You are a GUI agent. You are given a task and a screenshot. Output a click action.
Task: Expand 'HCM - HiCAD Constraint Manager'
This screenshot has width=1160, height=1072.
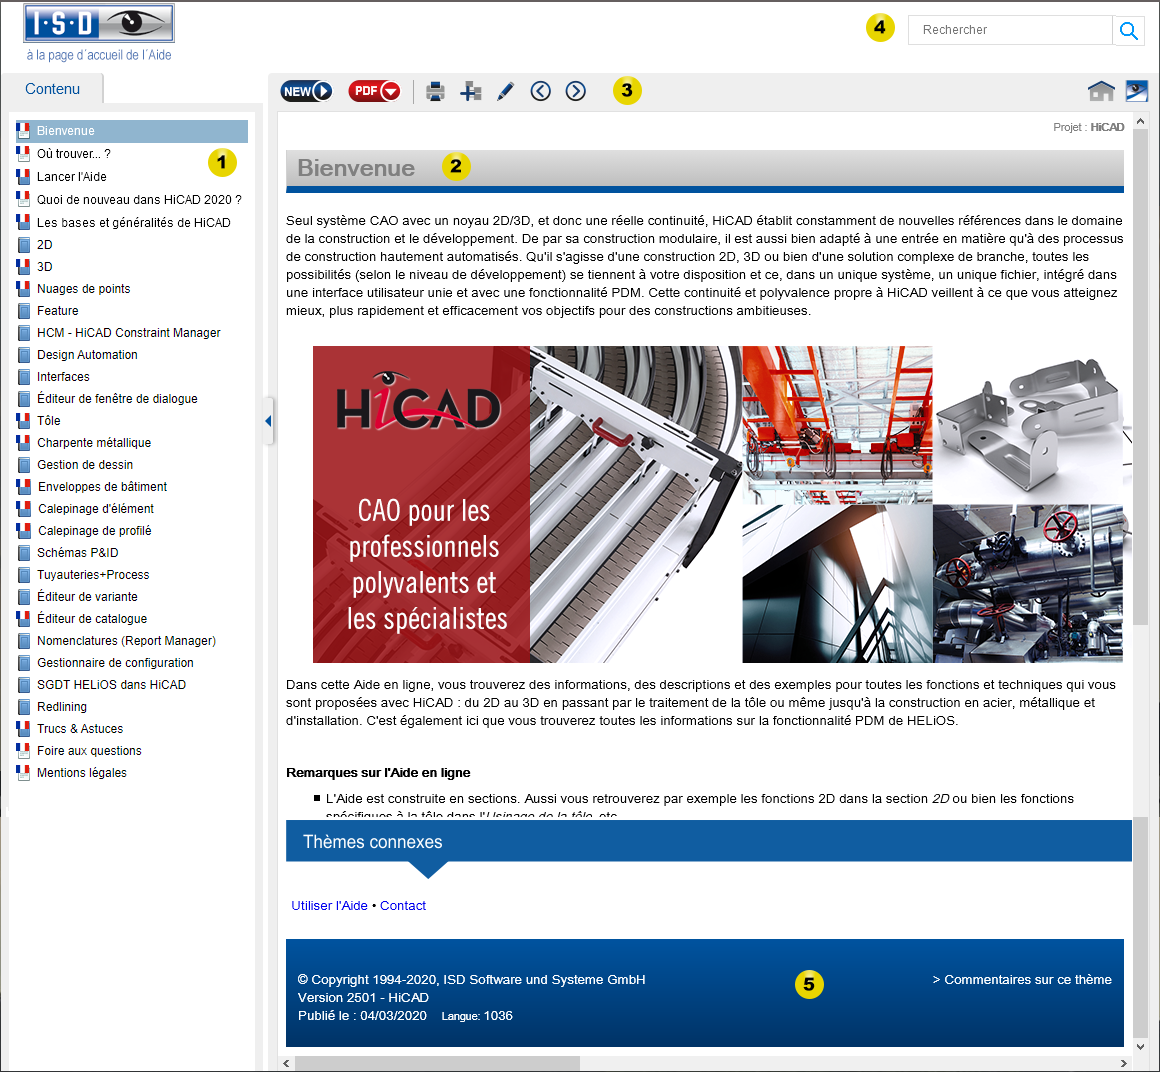pos(129,333)
